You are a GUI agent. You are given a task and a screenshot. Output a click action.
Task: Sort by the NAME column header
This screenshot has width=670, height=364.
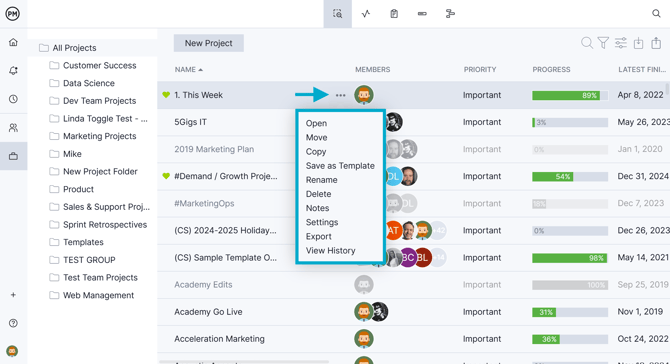(188, 70)
